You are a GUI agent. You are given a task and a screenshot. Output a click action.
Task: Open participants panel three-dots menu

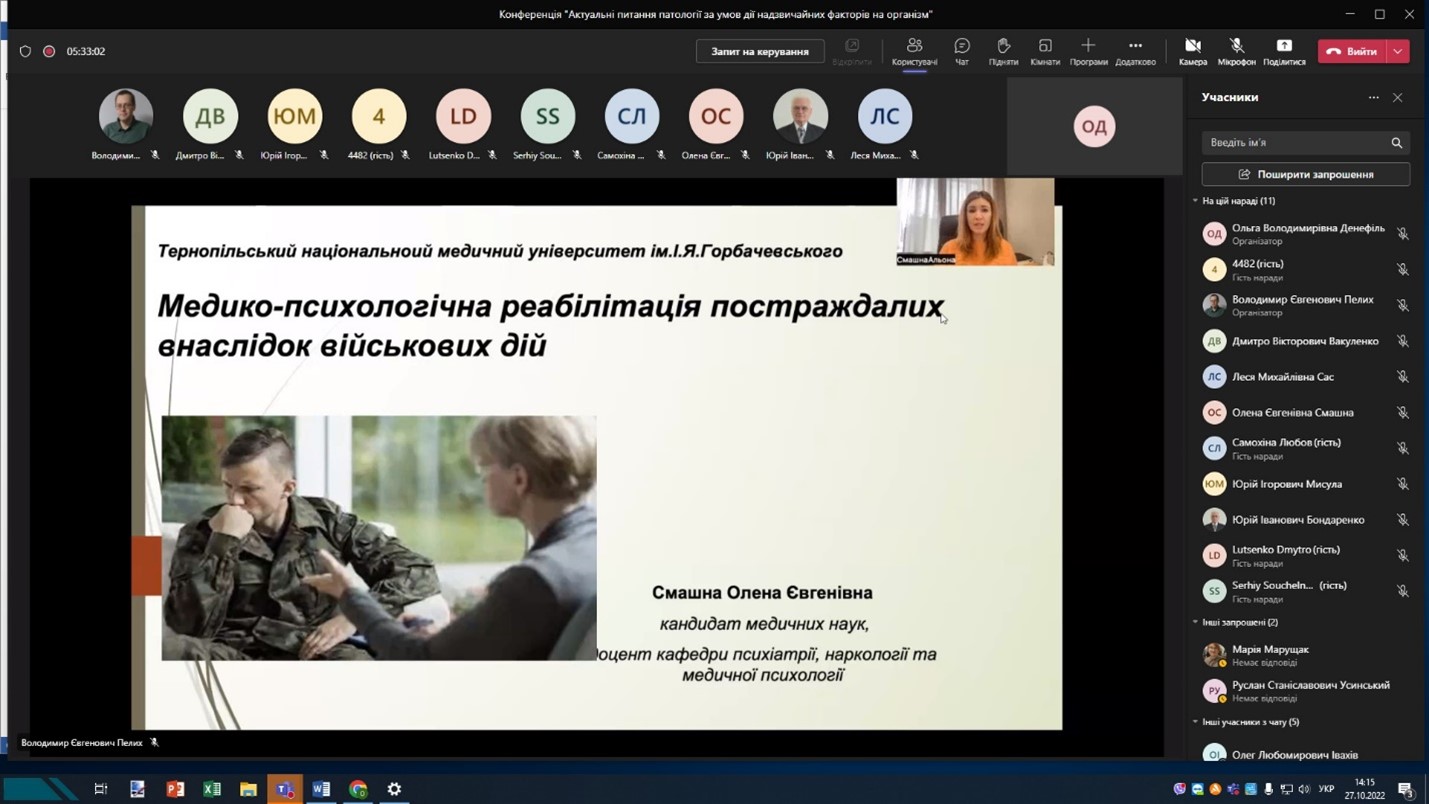click(1373, 98)
